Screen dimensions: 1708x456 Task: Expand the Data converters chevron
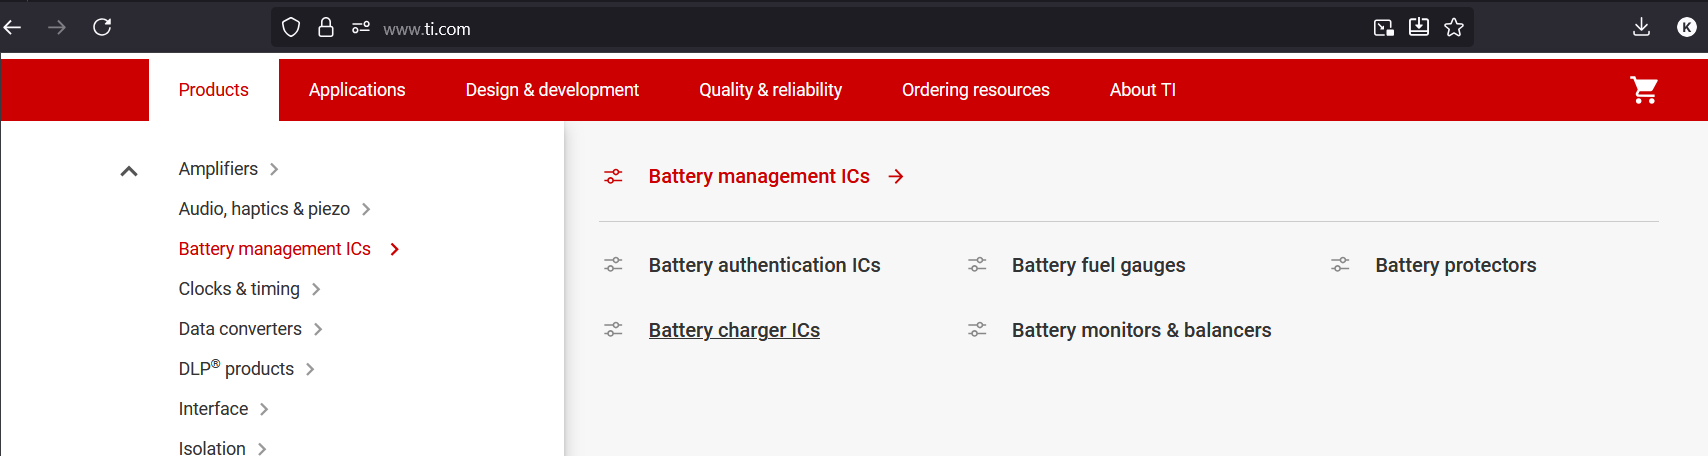(318, 329)
